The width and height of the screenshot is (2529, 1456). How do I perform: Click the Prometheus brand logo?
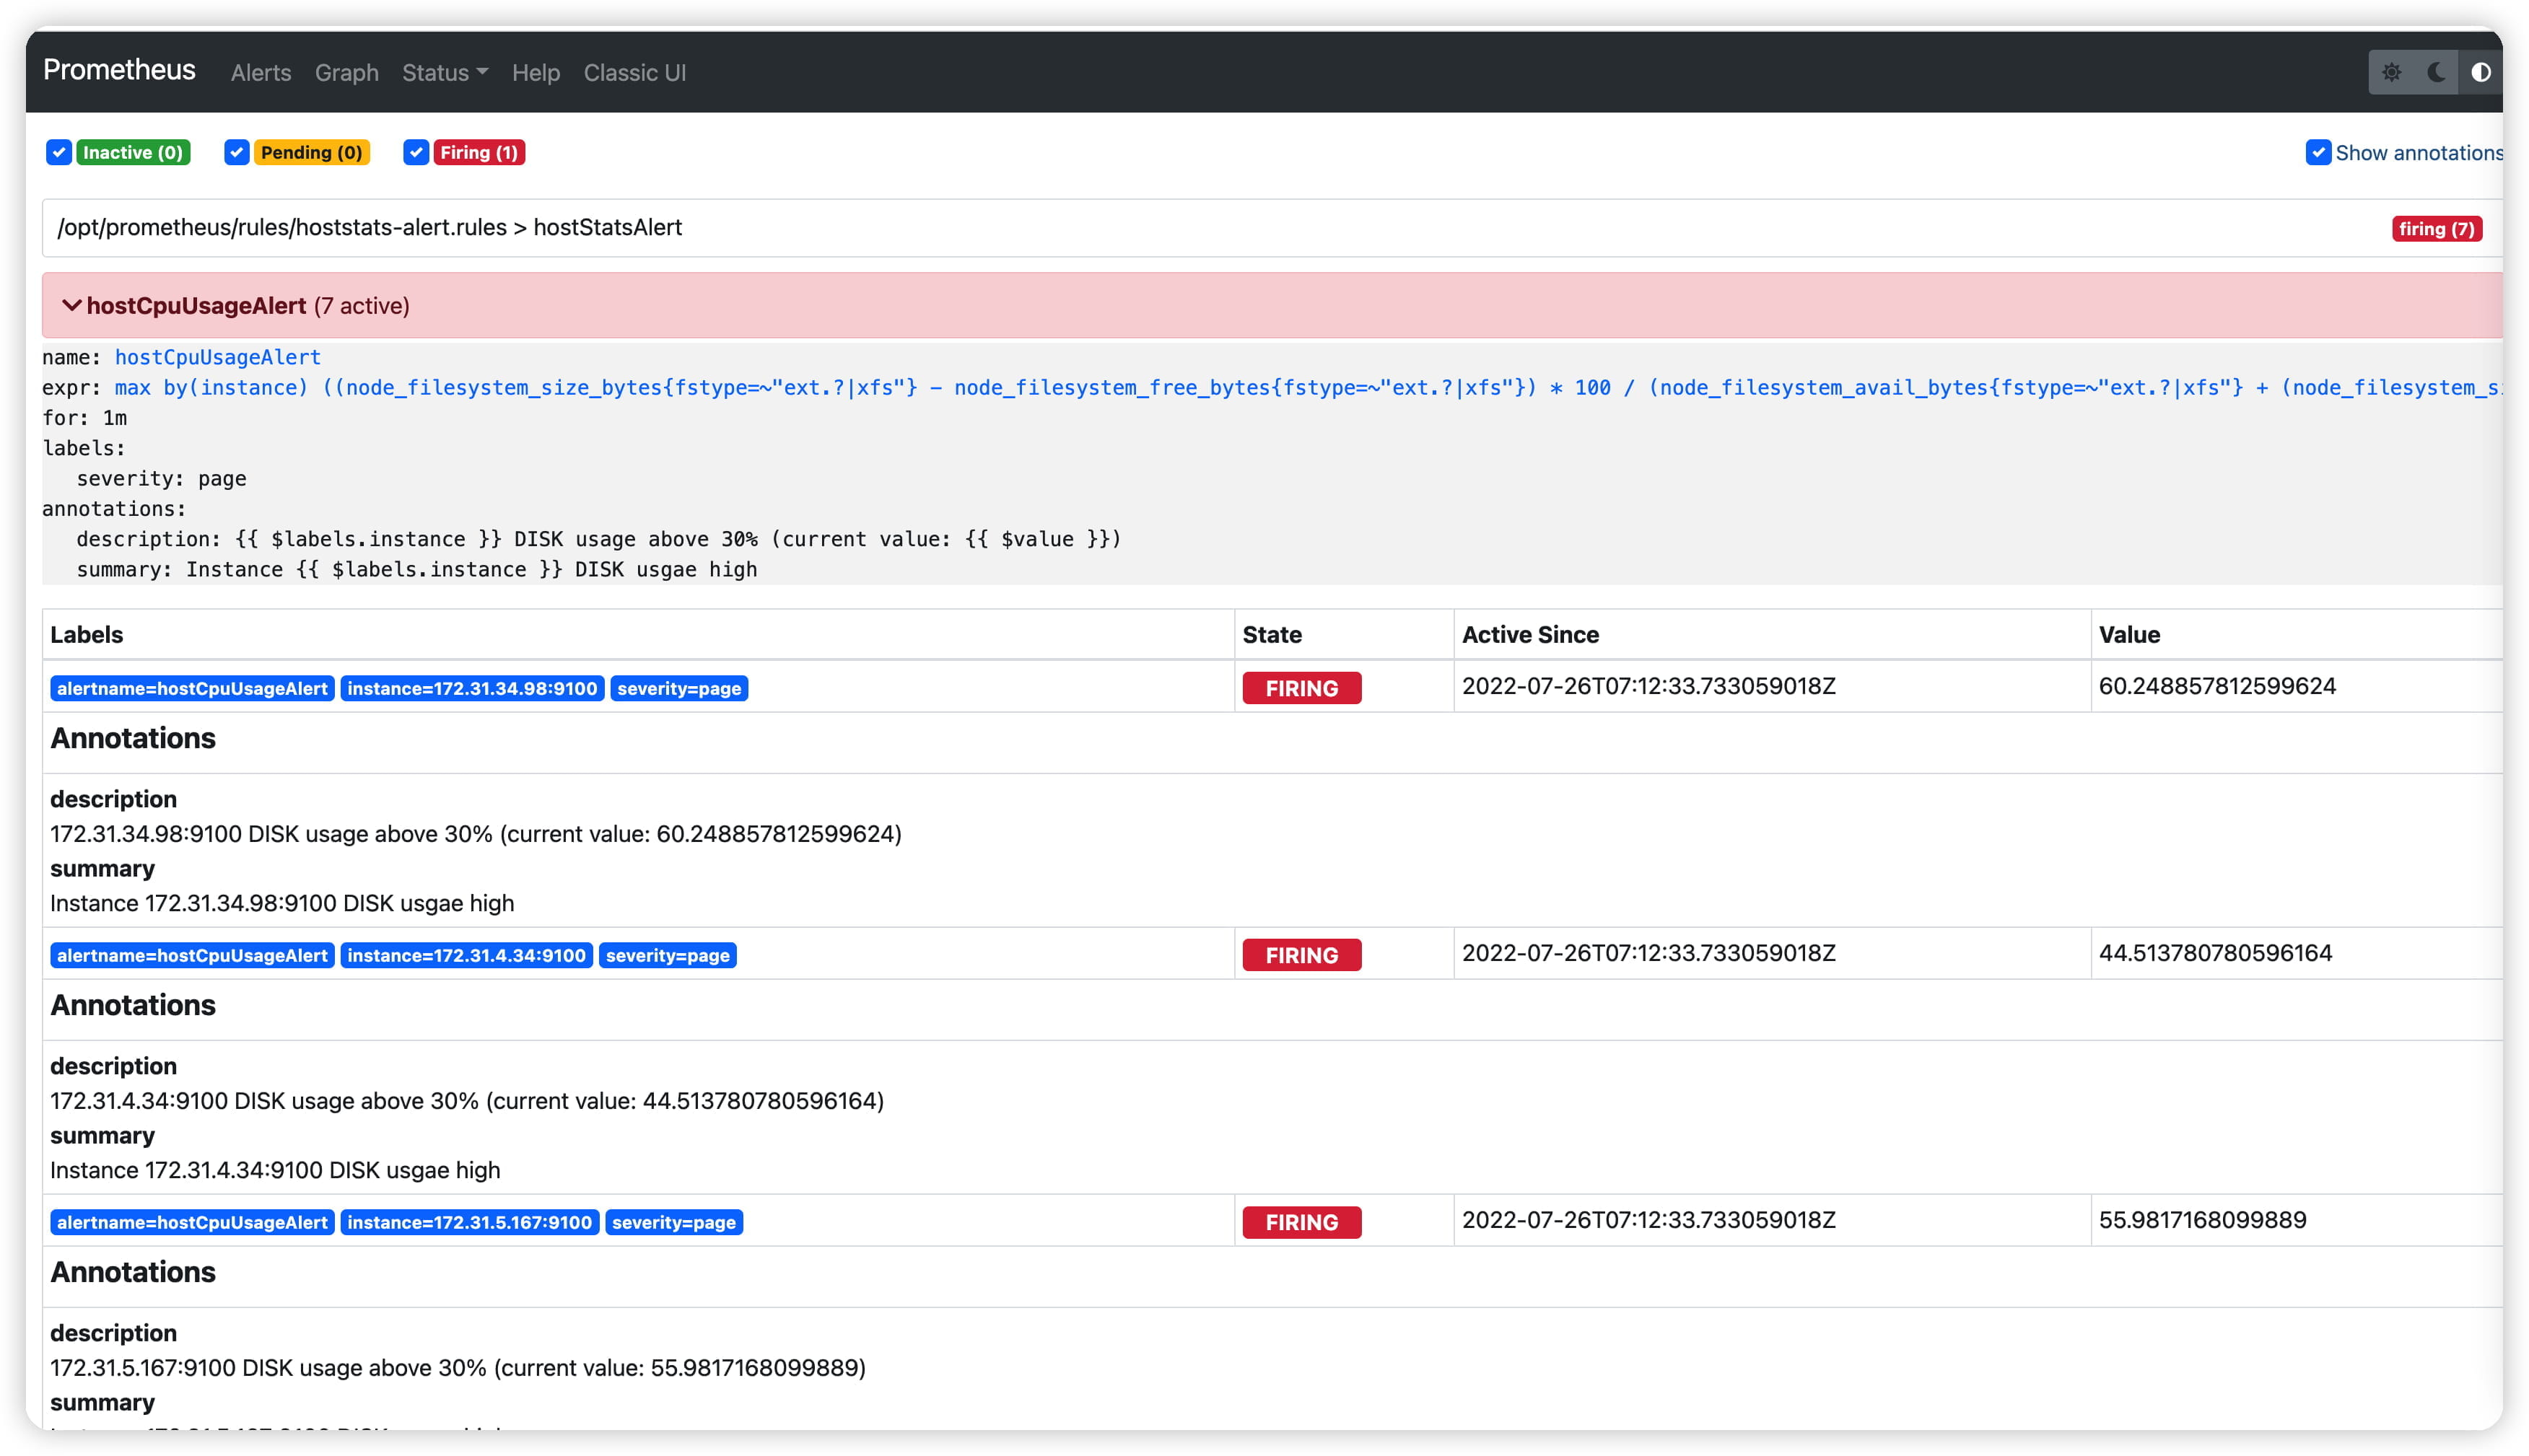click(119, 70)
